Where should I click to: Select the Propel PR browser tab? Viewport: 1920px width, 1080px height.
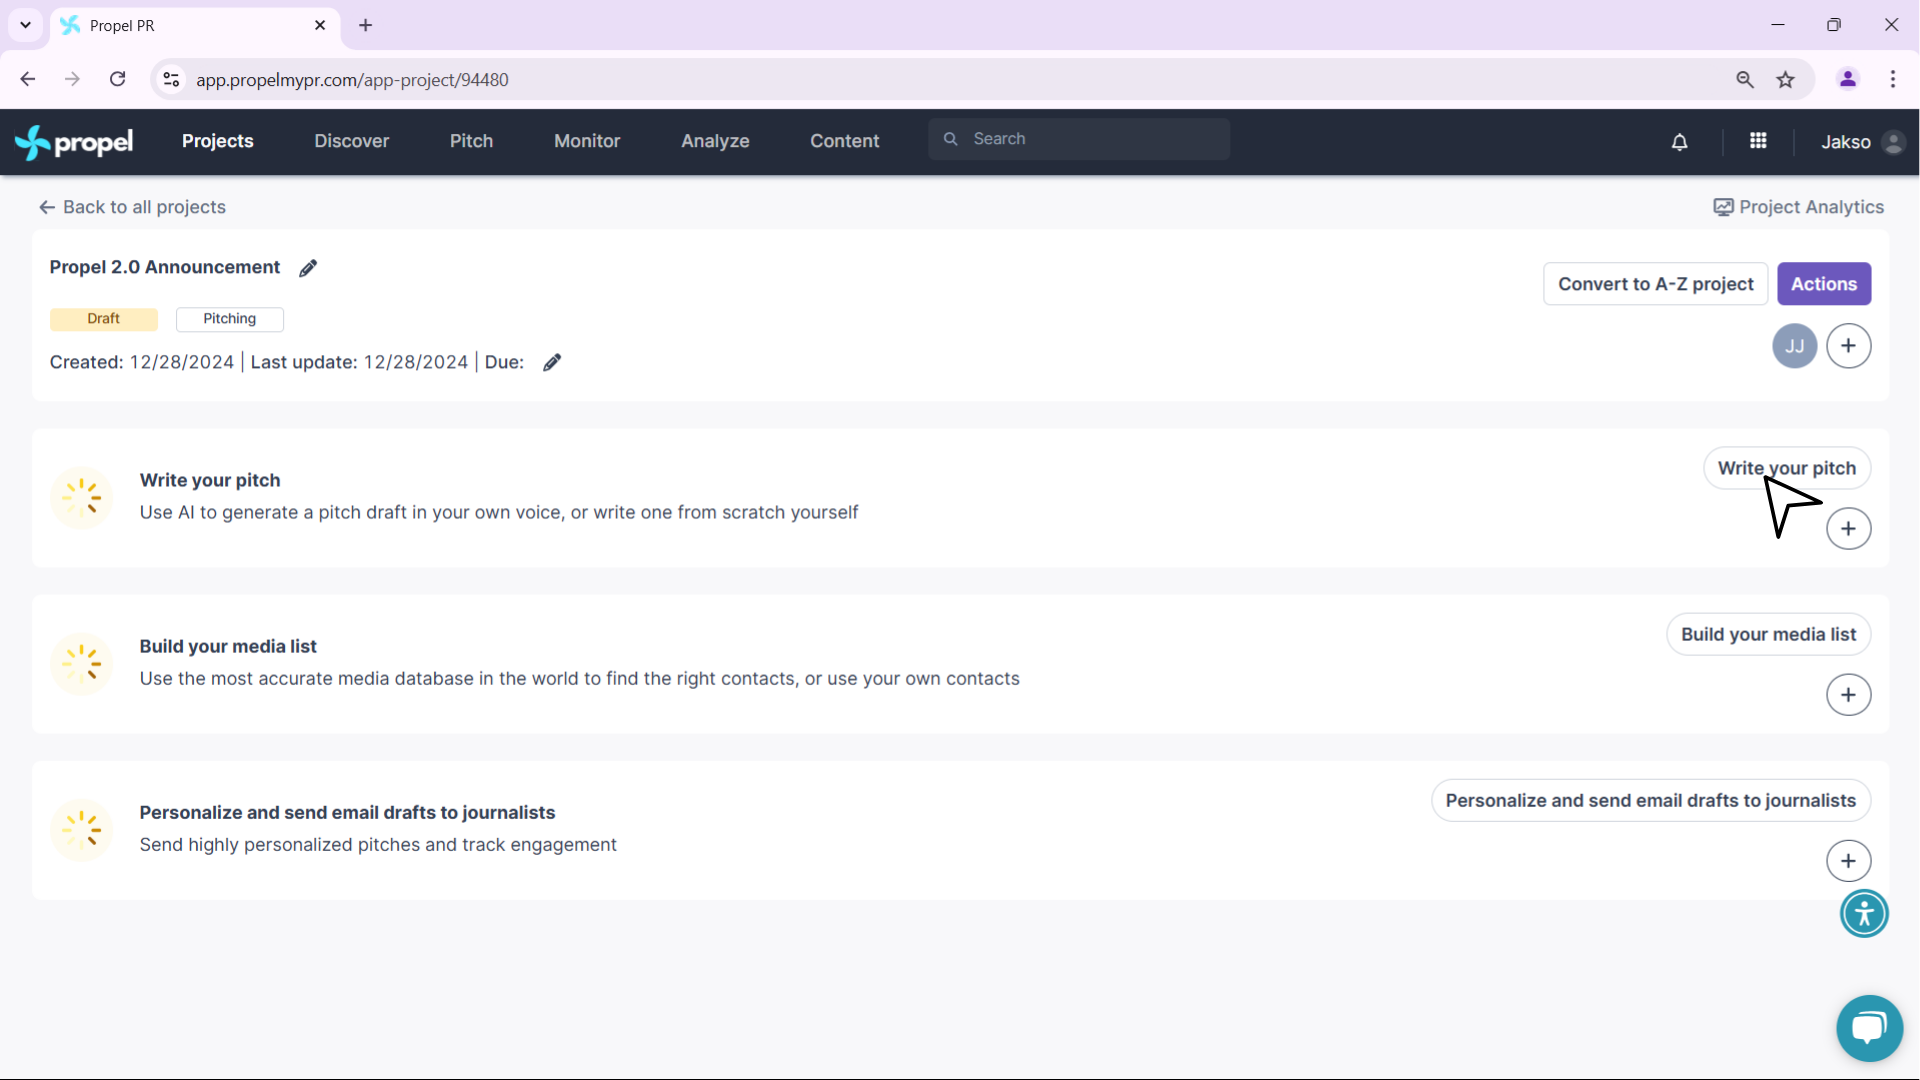tap(195, 26)
